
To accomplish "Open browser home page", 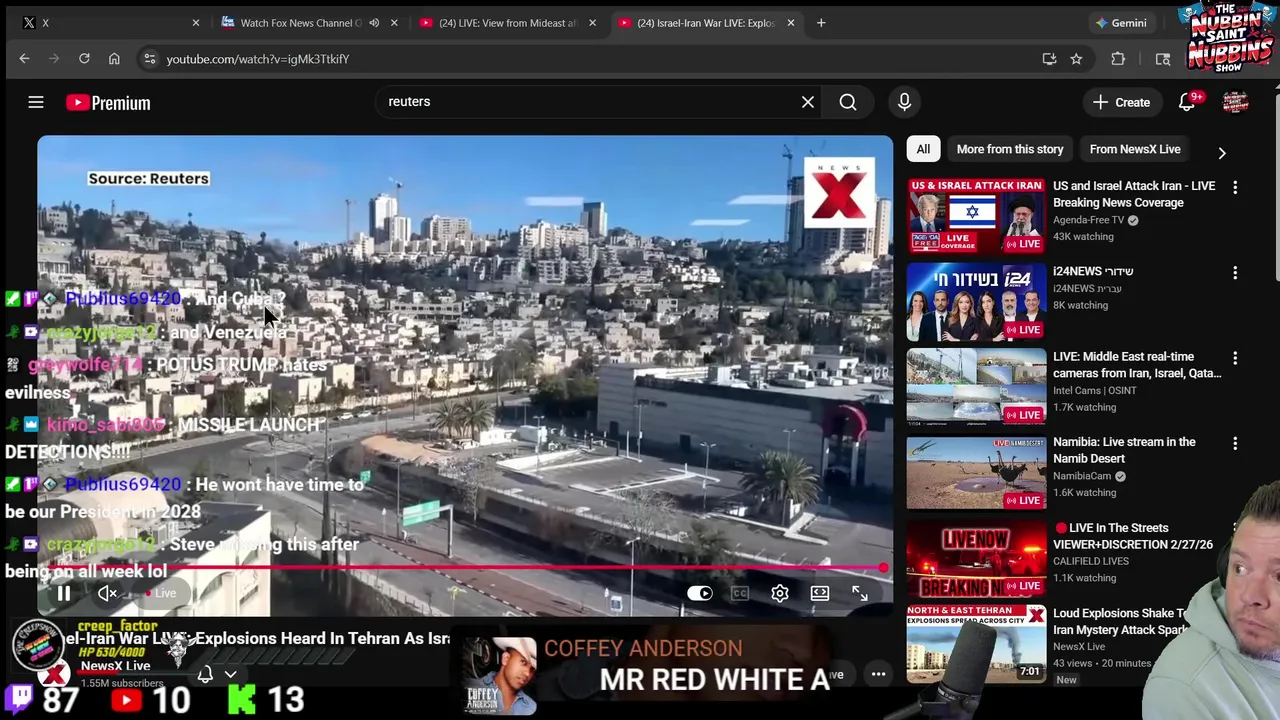I will pyautogui.click(x=114, y=59).
